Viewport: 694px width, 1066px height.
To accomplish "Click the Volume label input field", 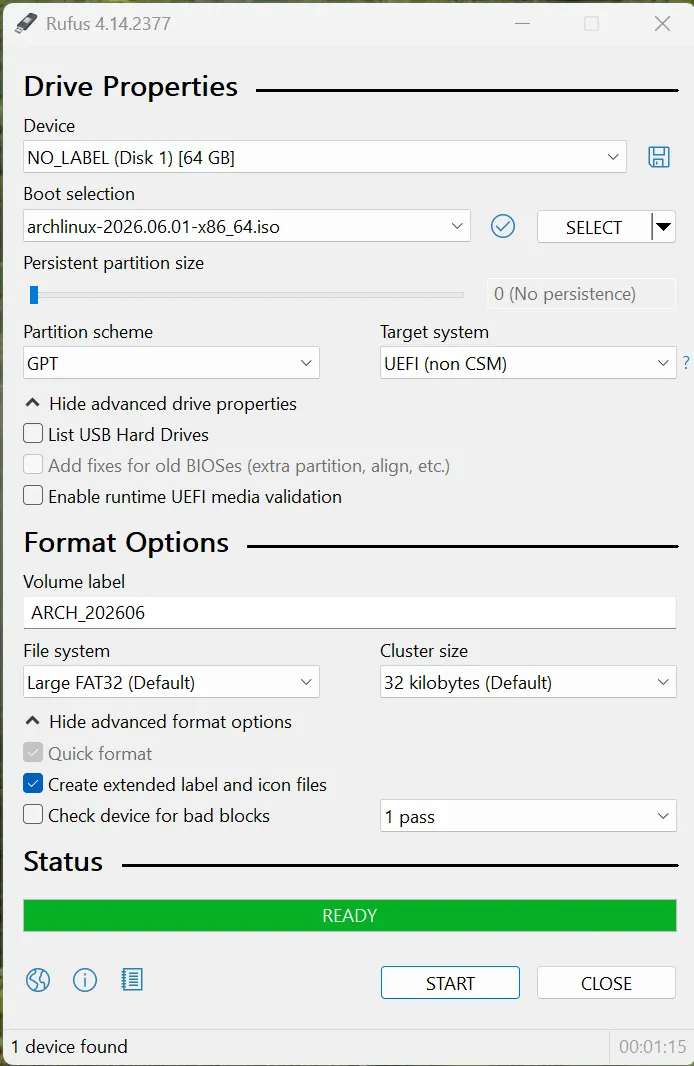I will tap(349, 613).
